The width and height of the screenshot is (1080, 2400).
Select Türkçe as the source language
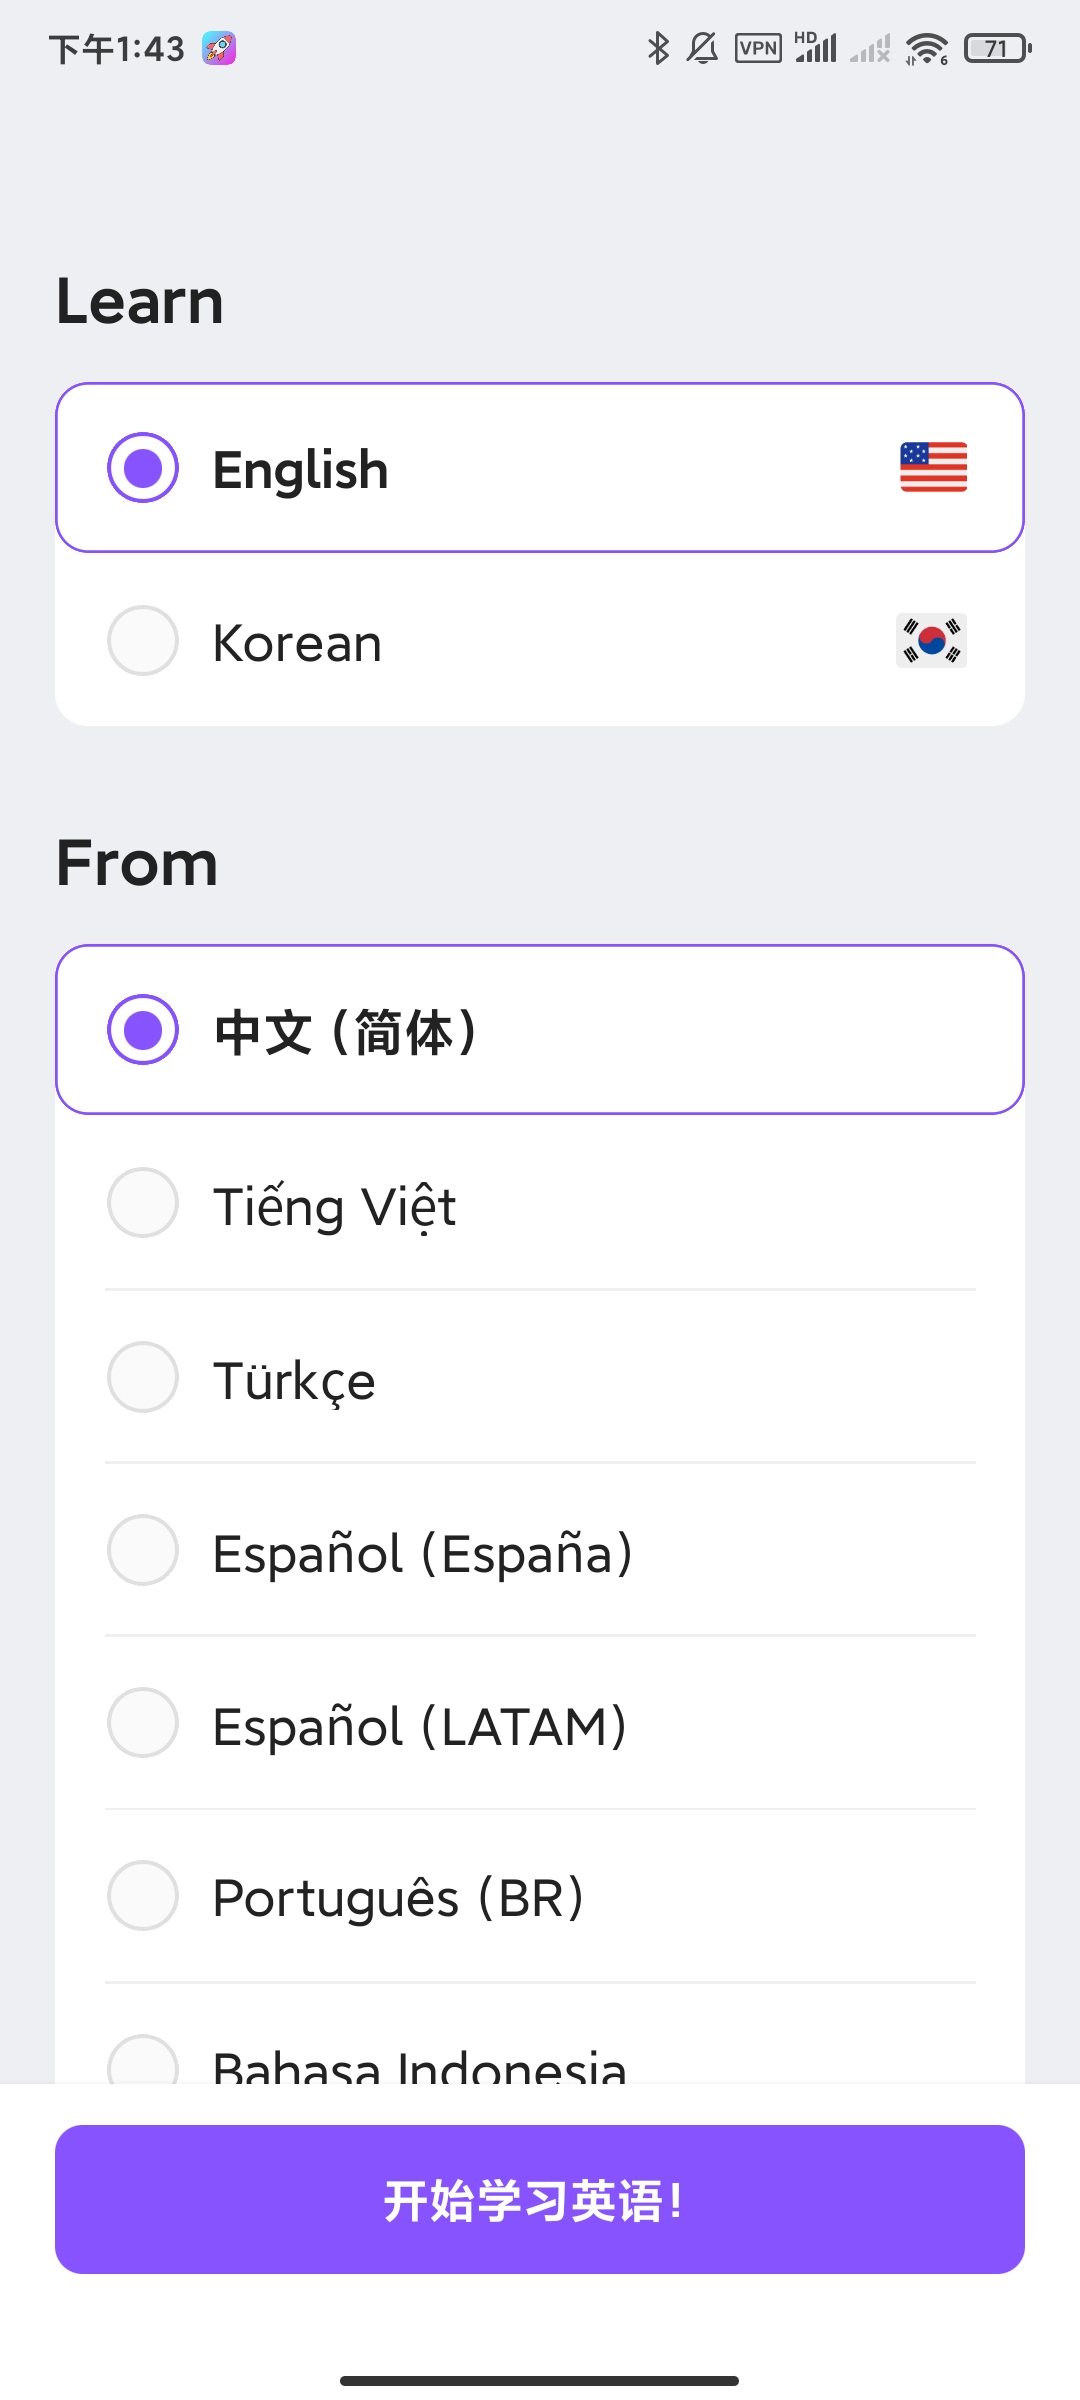pos(540,1377)
